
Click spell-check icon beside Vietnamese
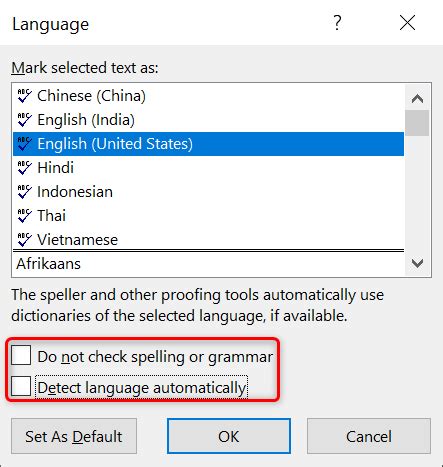(24, 240)
